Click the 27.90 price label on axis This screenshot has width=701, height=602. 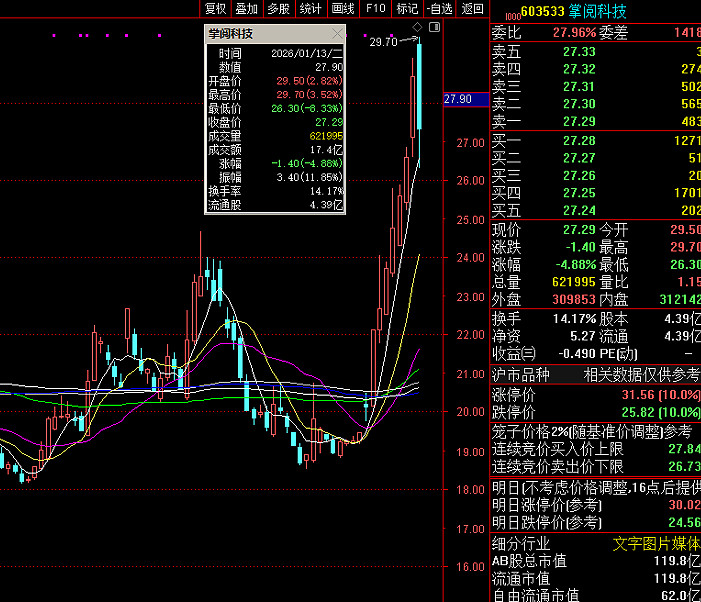point(457,99)
